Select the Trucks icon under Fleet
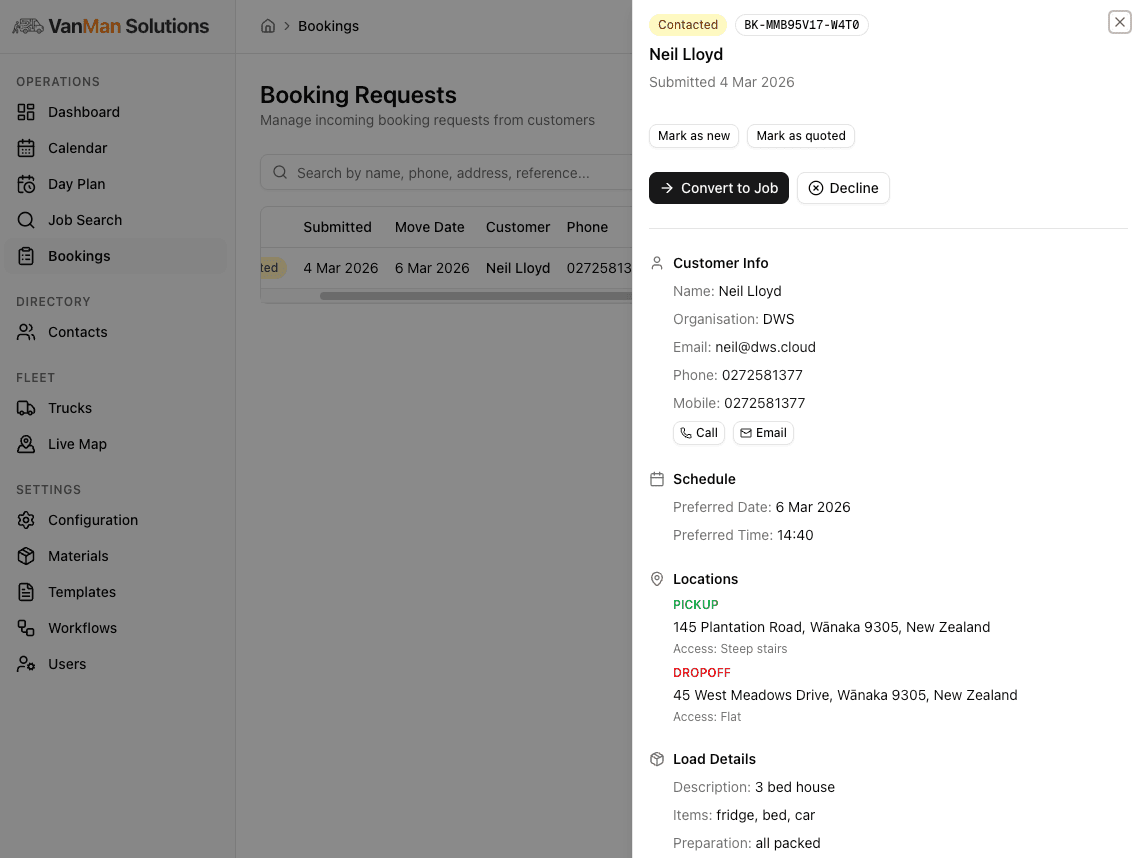This screenshot has height=858, width=1139. point(27,408)
